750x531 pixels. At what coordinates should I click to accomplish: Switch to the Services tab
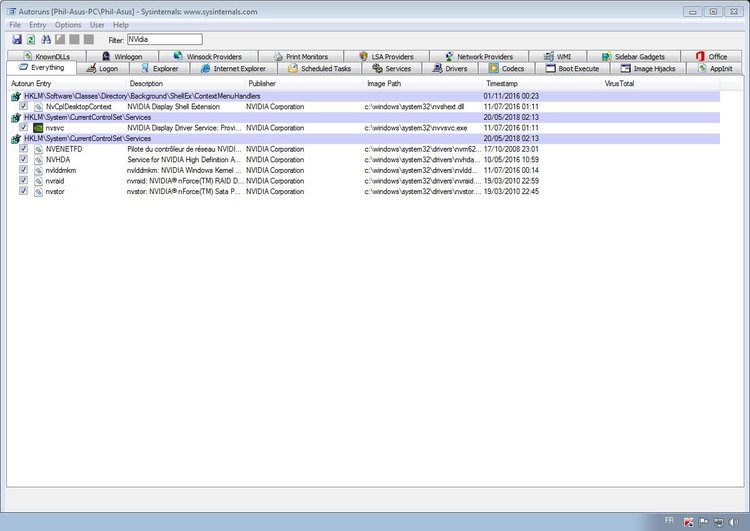tap(392, 68)
